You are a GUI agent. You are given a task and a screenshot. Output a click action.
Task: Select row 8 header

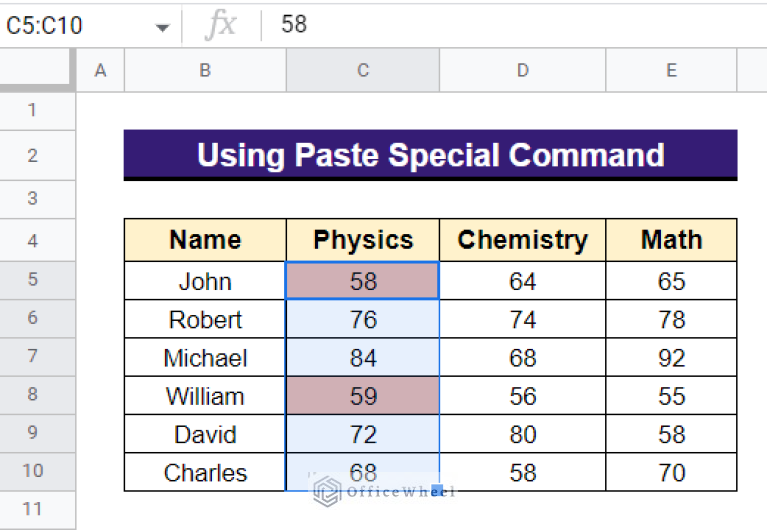pos(37,395)
